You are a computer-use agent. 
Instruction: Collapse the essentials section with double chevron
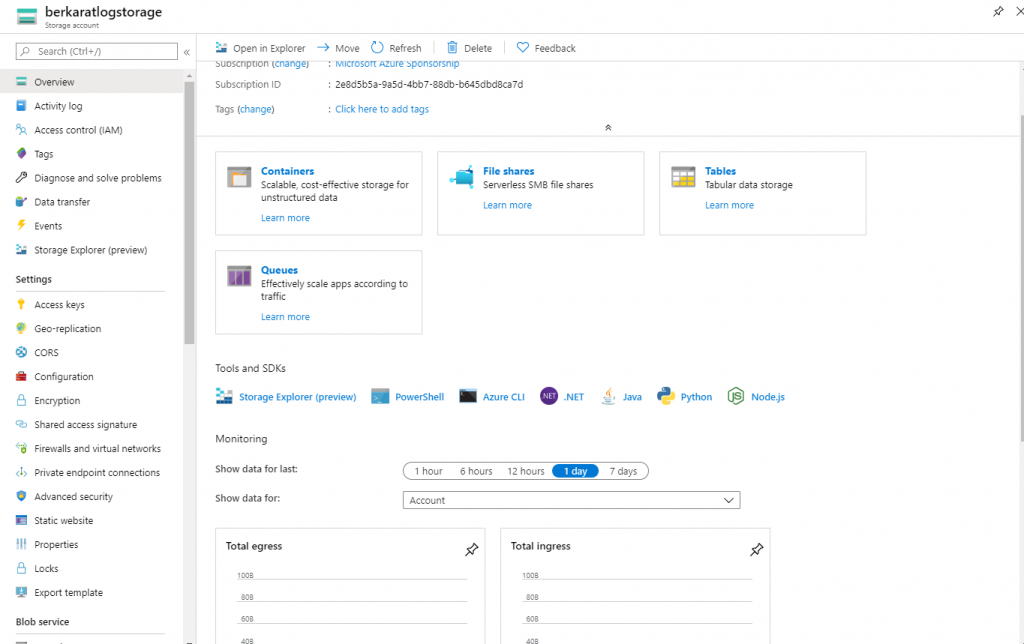point(608,127)
